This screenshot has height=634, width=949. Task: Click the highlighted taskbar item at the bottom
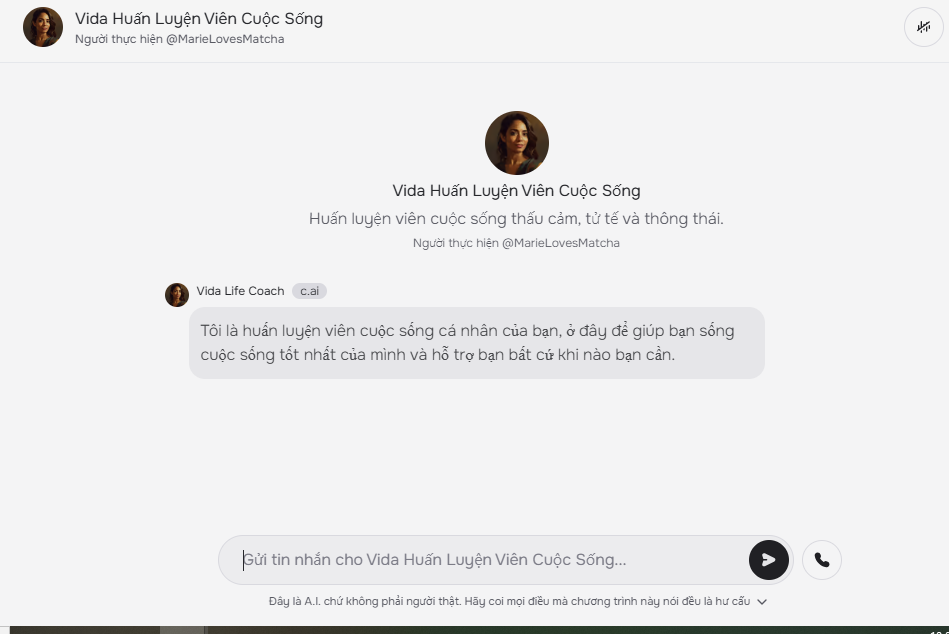[x=182, y=630]
